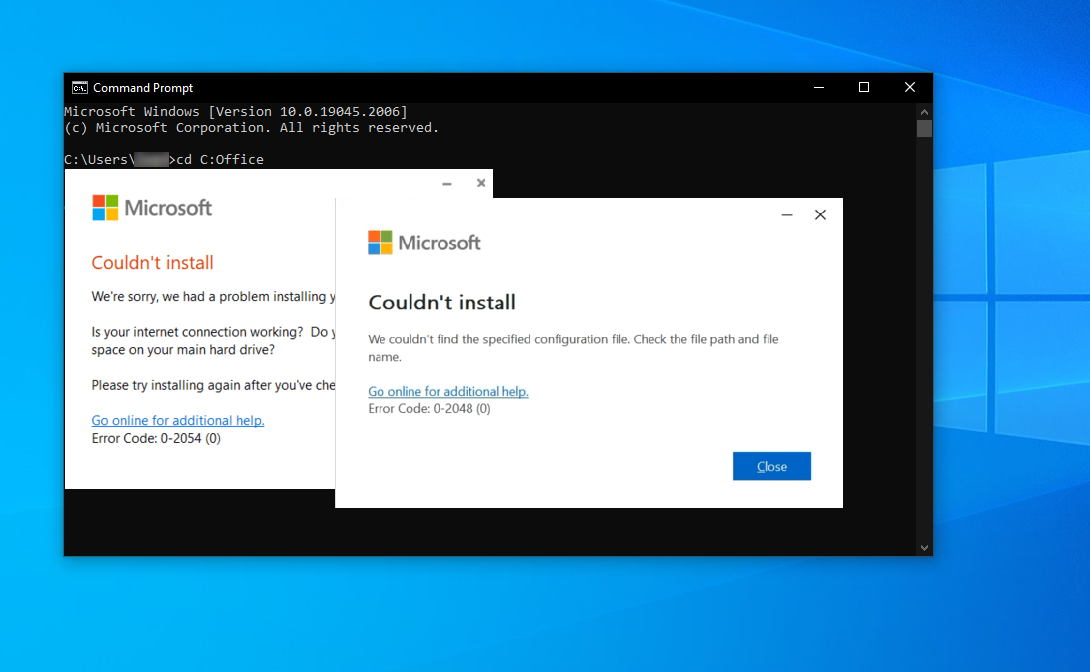The height and width of the screenshot is (672, 1090).
Task: Click '(c) Microsoft Corporation. All rights reserved.' line
Action: [252, 128]
